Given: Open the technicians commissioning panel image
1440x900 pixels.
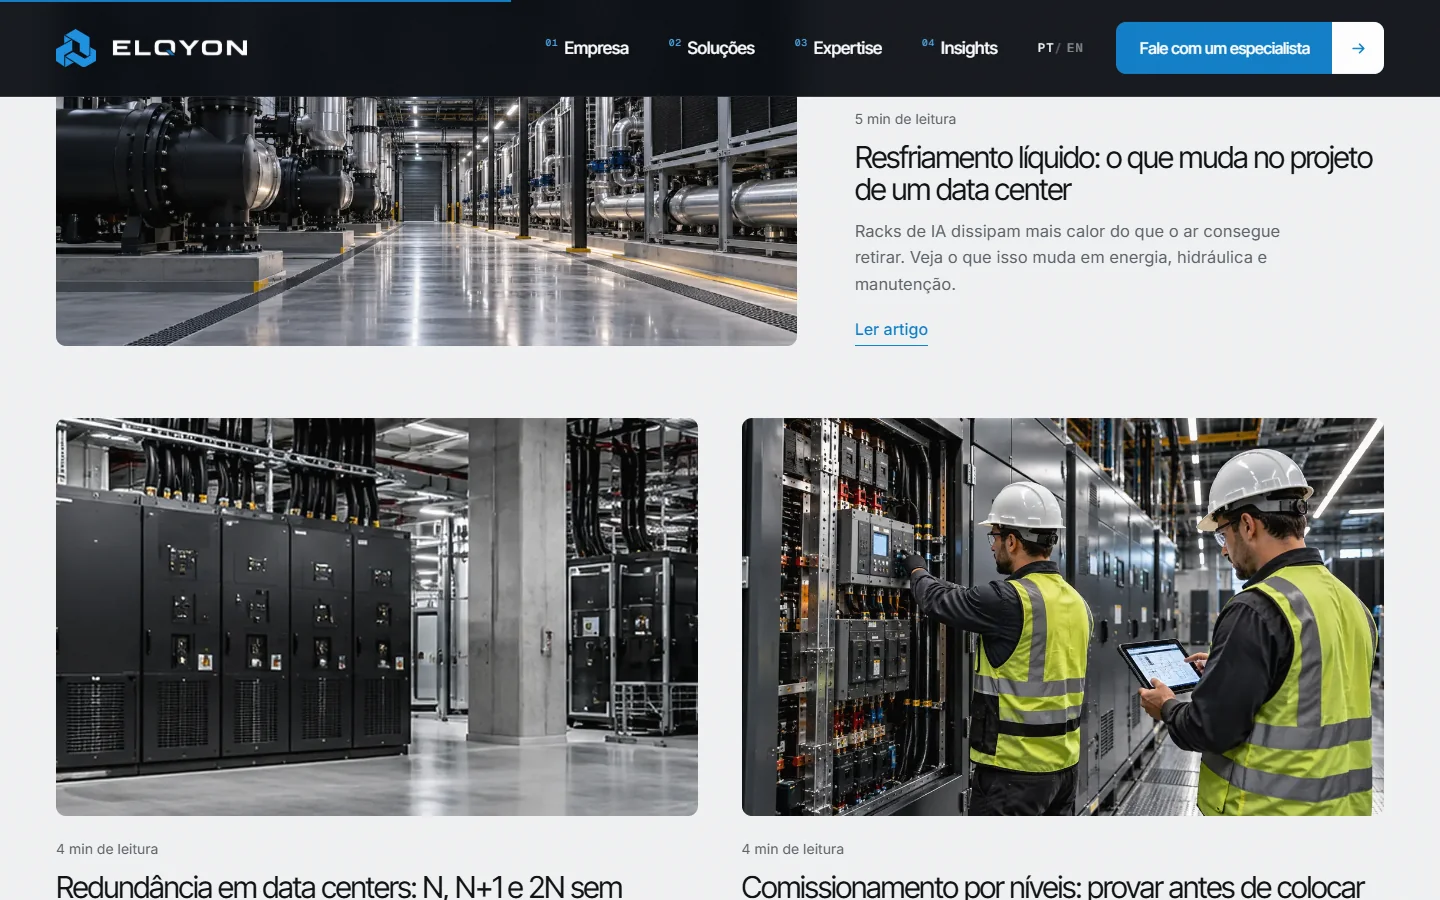Looking at the screenshot, I should [x=1063, y=617].
